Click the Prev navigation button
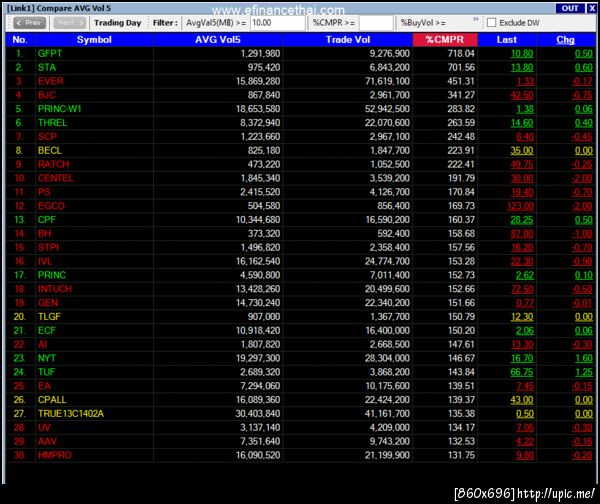Screen dimensions: 600x504 pyautogui.click(x=29, y=23)
